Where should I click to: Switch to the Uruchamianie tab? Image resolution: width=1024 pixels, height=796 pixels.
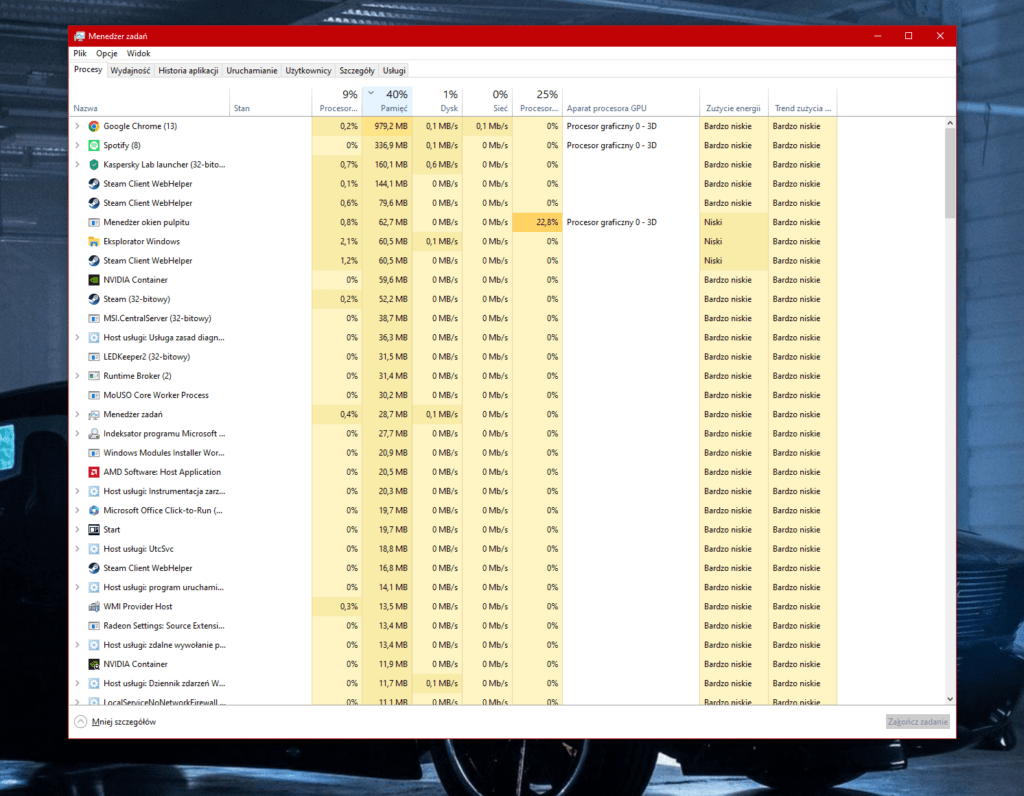251,71
